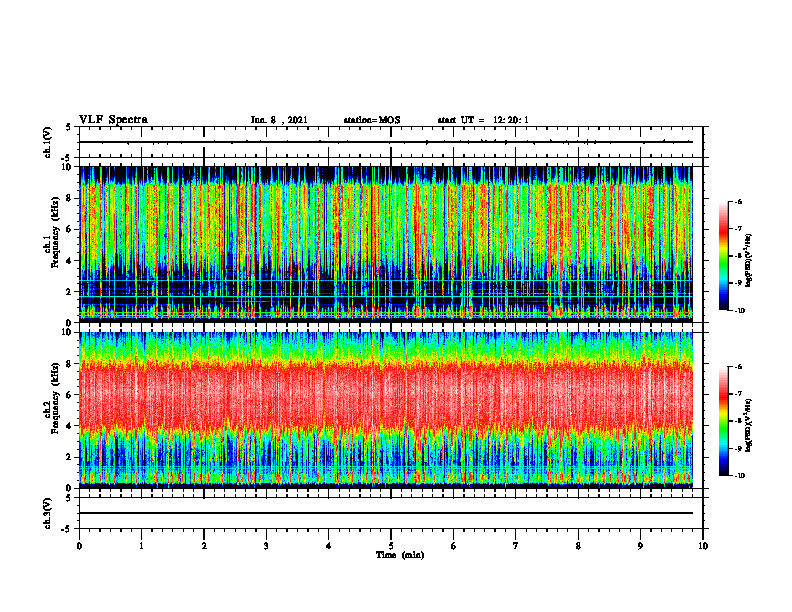Click the "ch.3(V)" axis label

(x=48, y=513)
